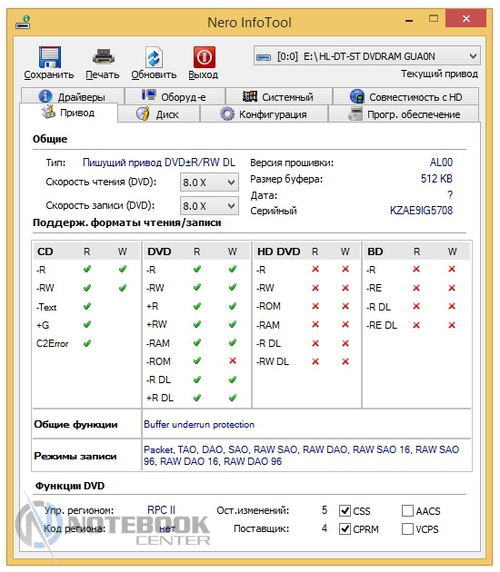
Task: Click the red Выход power icon
Action: click(204, 57)
